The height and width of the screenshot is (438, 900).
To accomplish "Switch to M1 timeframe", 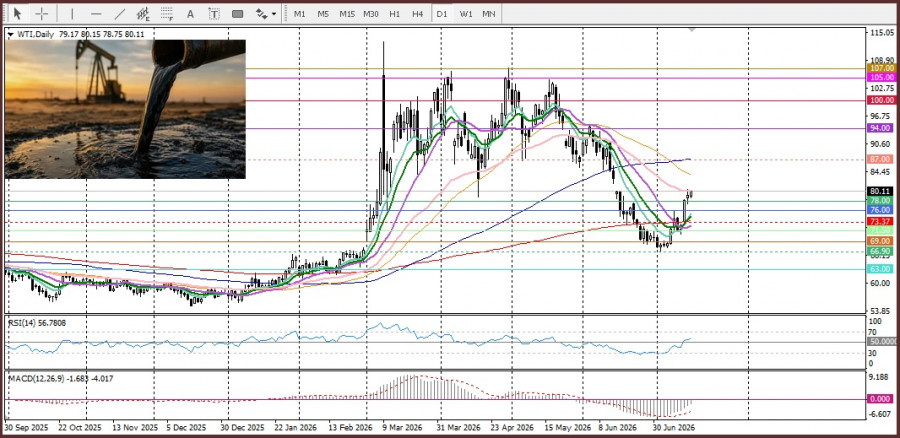I will tap(300, 13).
